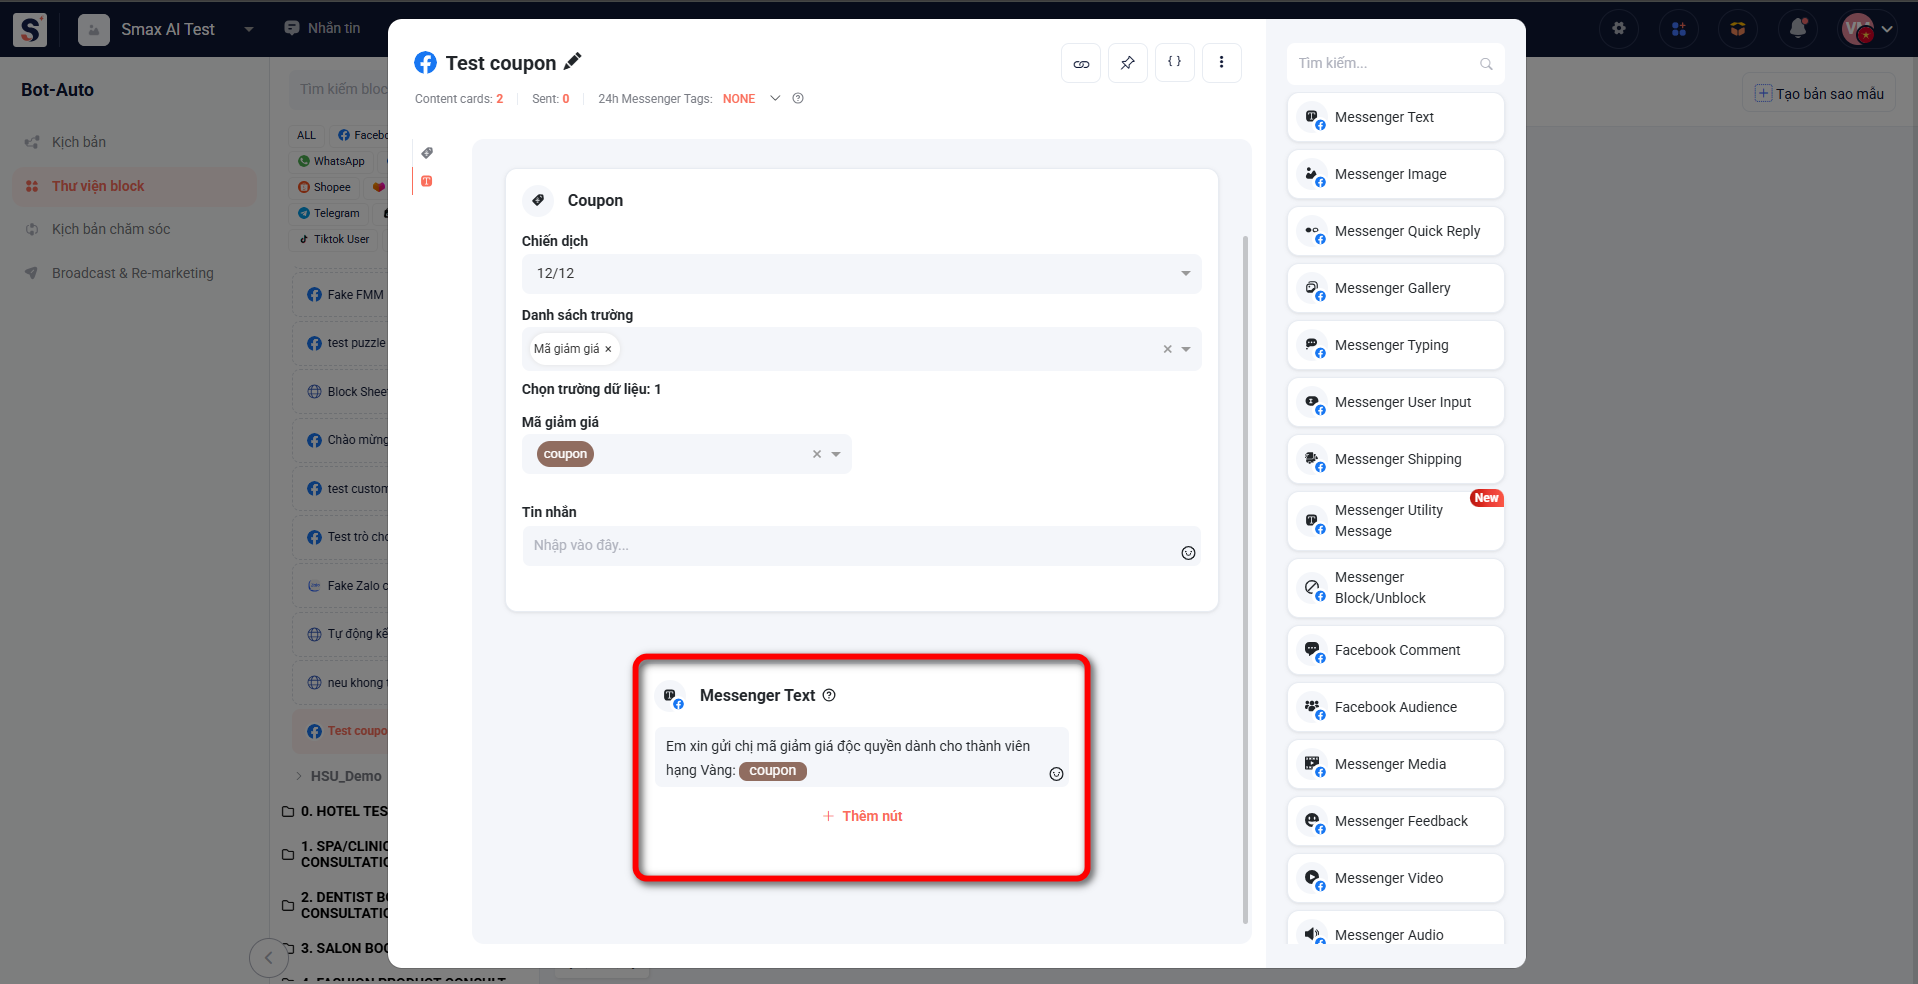This screenshot has width=1918, height=984.
Task: Click the pin icon in modal header
Action: 1127,63
